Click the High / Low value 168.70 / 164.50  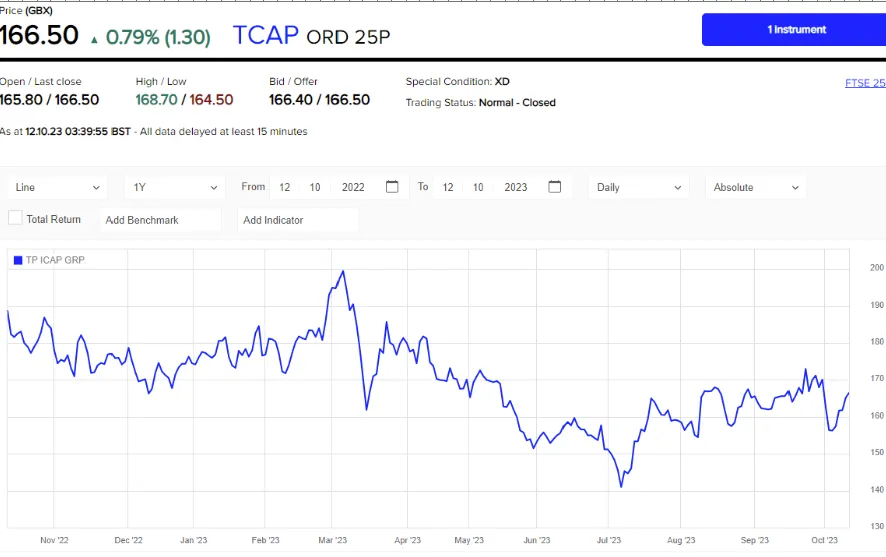(x=184, y=99)
